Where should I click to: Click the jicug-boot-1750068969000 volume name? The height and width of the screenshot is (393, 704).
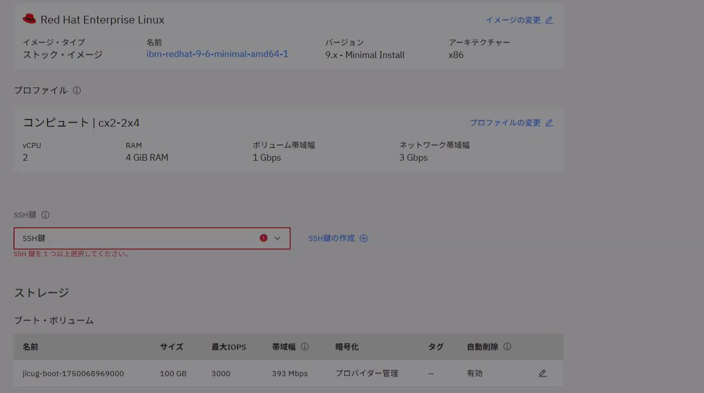point(73,373)
